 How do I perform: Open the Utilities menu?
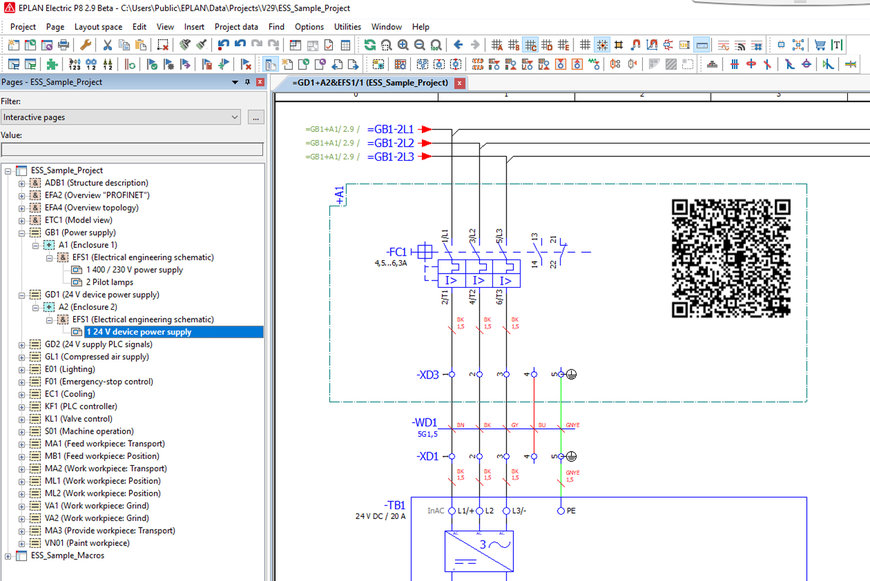coord(348,27)
